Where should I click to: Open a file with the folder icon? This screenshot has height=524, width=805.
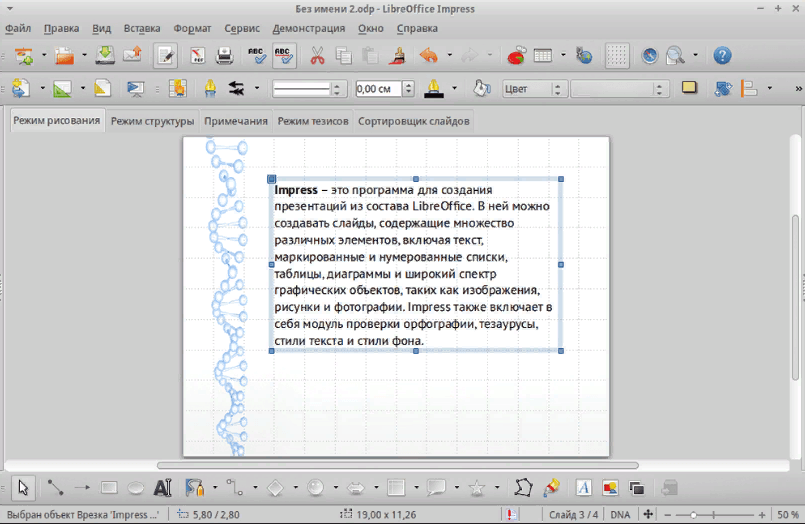pyautogui.click(x=65, y=55)
